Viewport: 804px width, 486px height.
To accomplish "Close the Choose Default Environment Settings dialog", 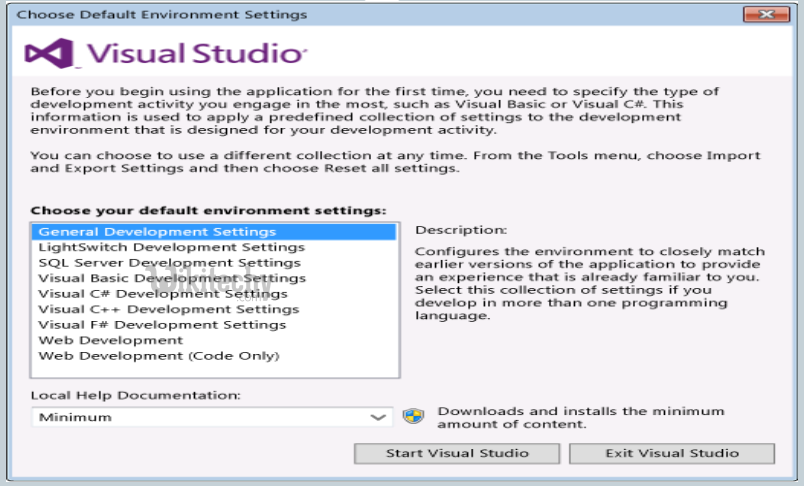I will point(767,14).
